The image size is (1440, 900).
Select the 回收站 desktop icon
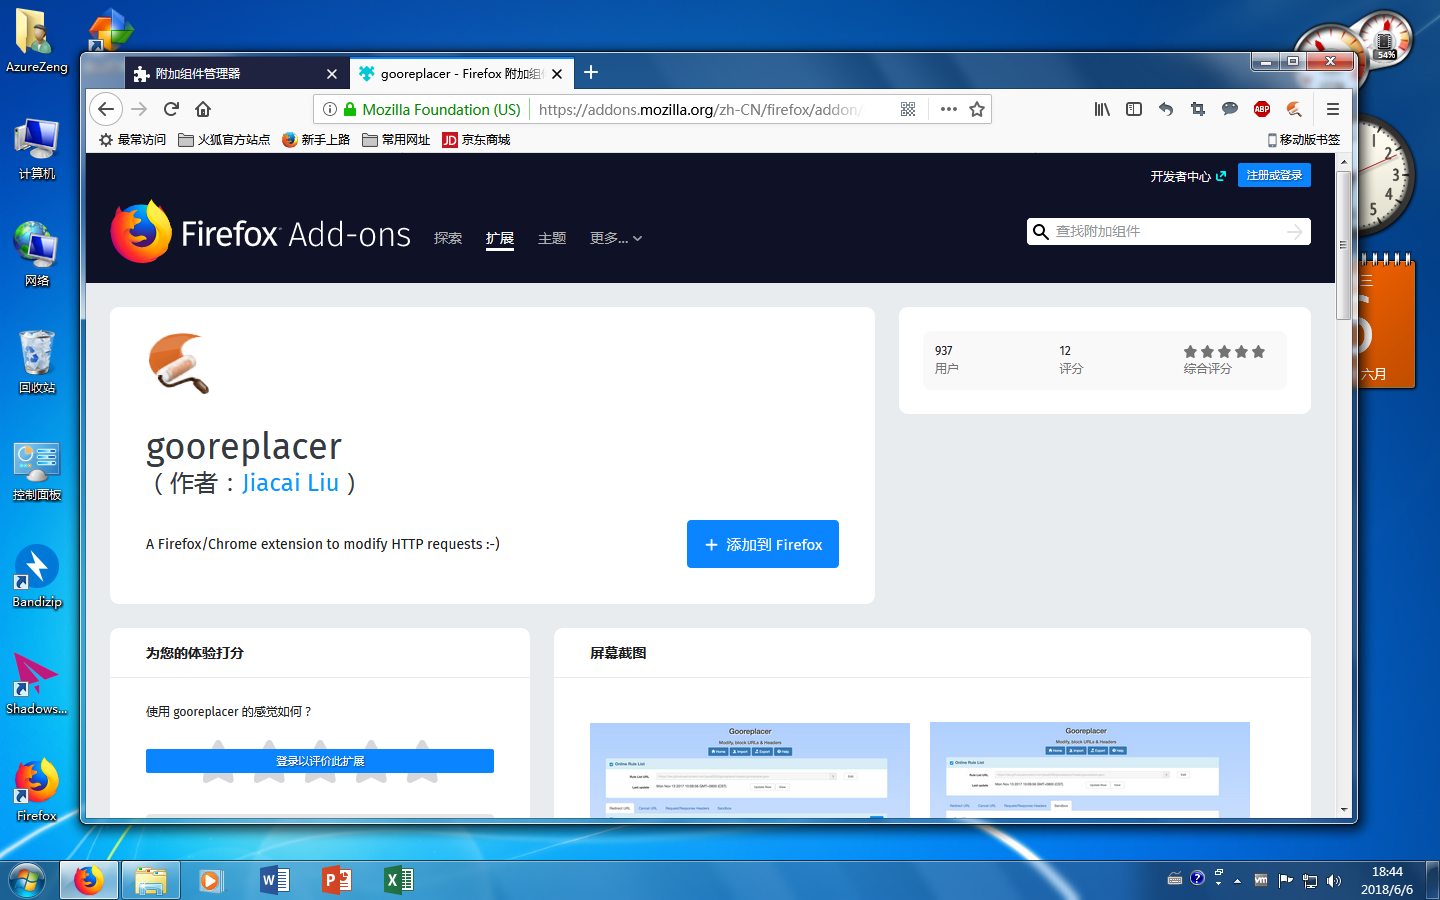(x=37, y=361)
